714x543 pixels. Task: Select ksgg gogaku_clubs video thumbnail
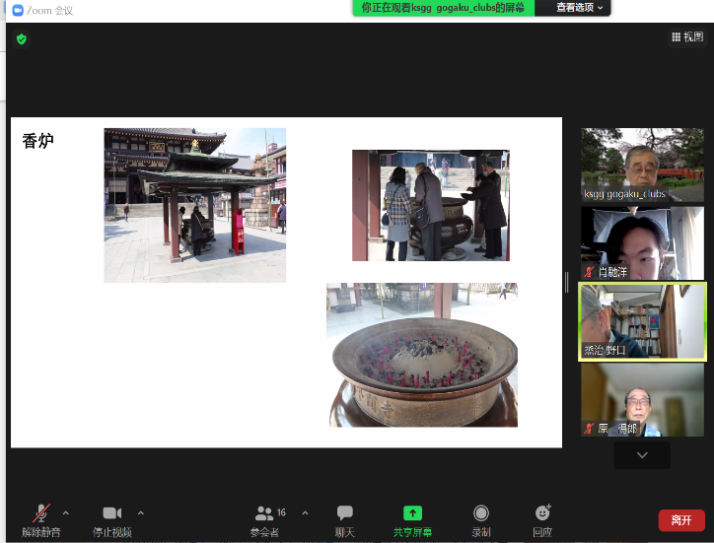click(x=642, y=164)
